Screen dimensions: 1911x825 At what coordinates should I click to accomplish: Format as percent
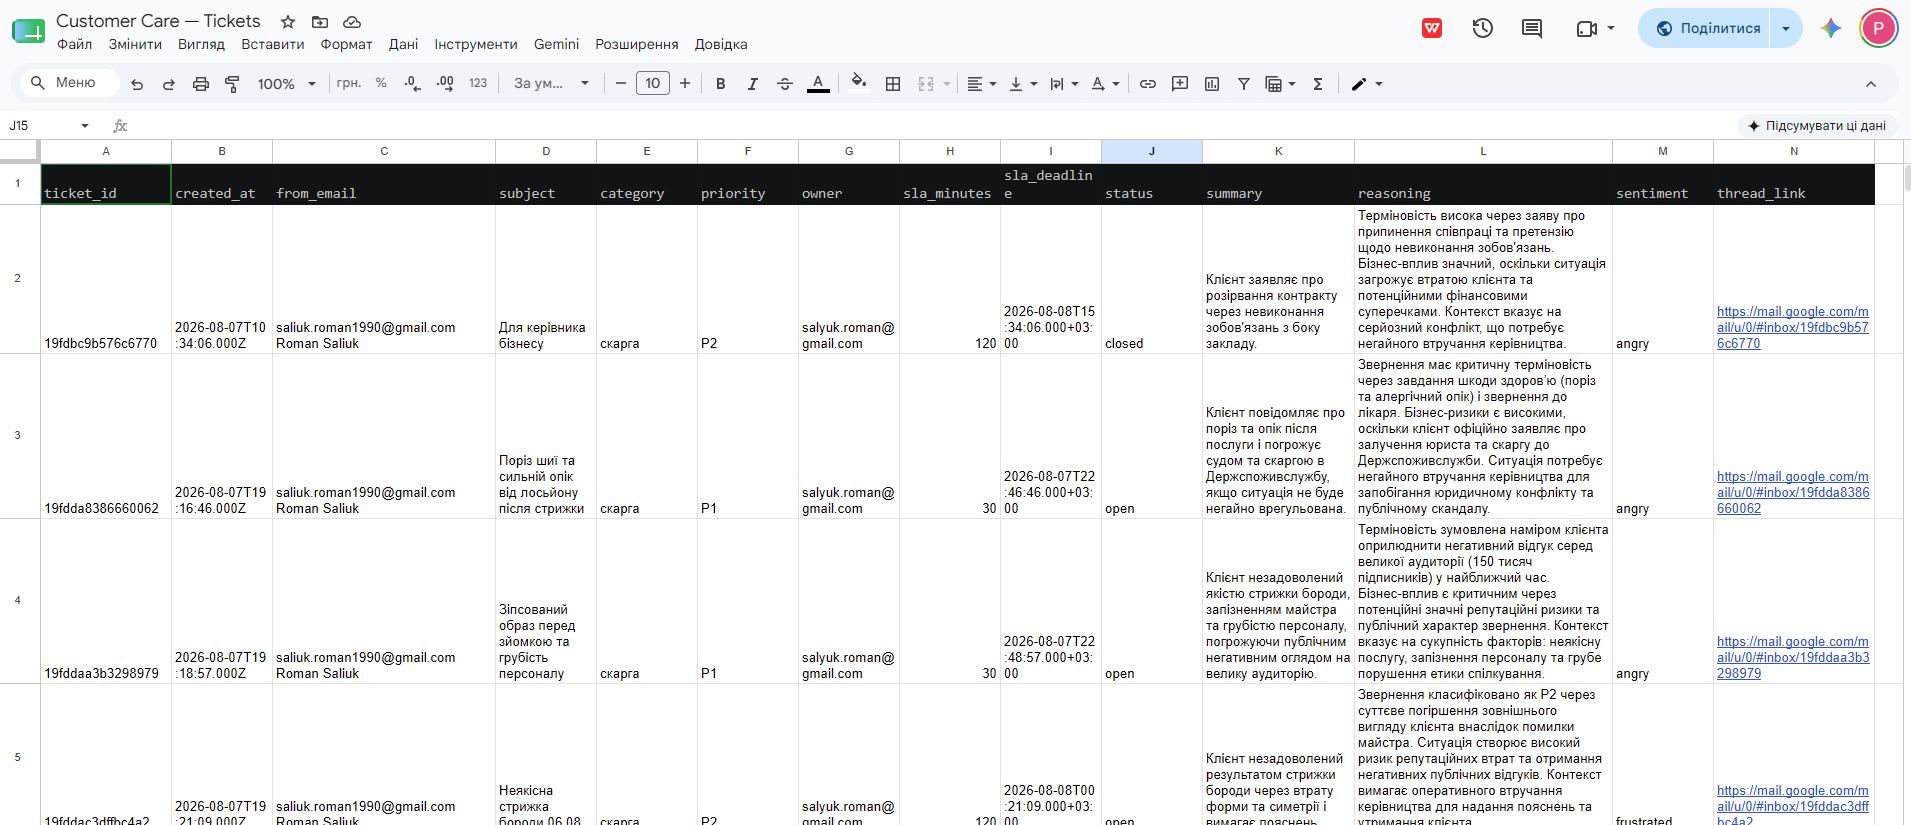click(x=381, y=83)
